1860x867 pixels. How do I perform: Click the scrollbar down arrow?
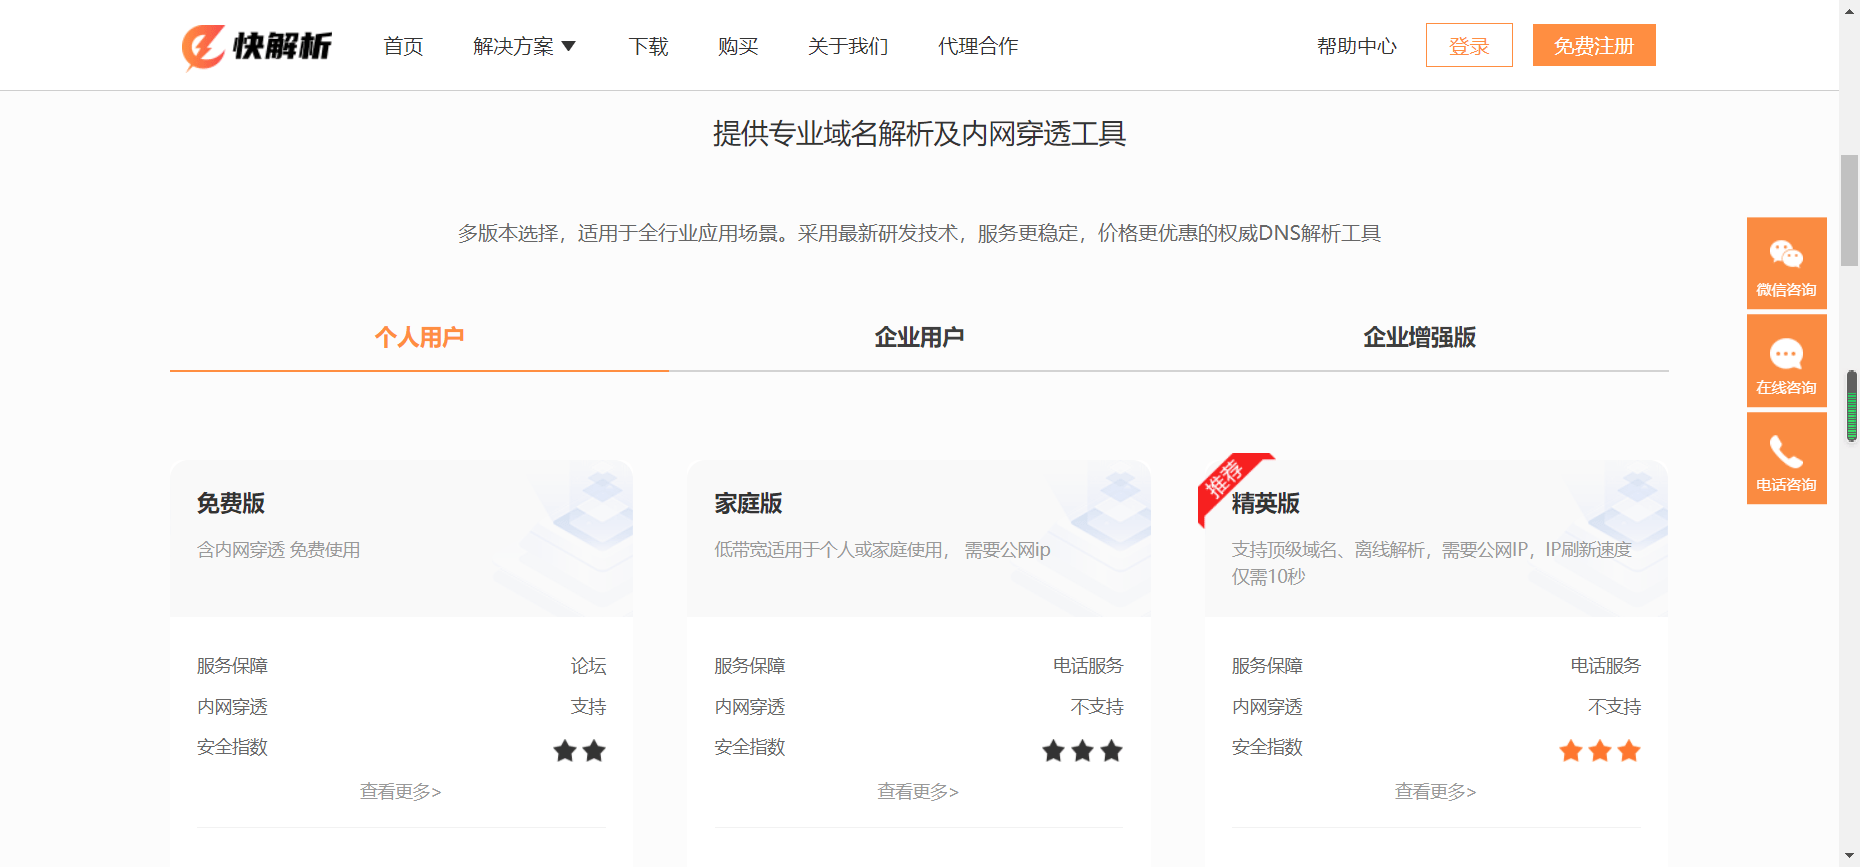(1850, 857)
